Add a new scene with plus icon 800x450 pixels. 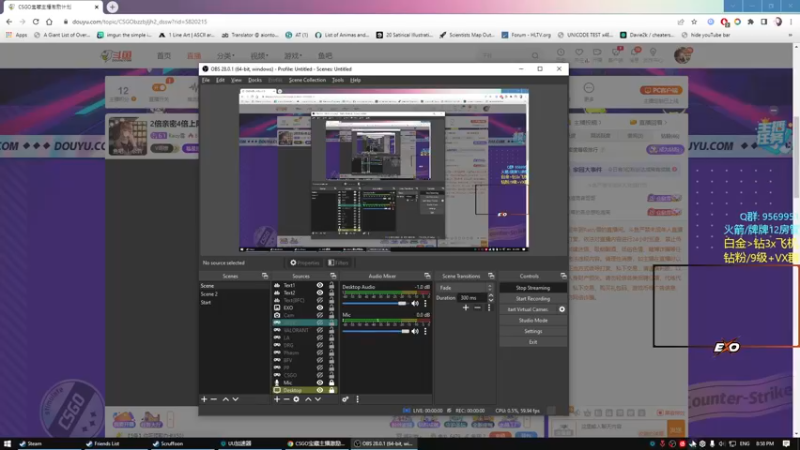click(204, 399)
